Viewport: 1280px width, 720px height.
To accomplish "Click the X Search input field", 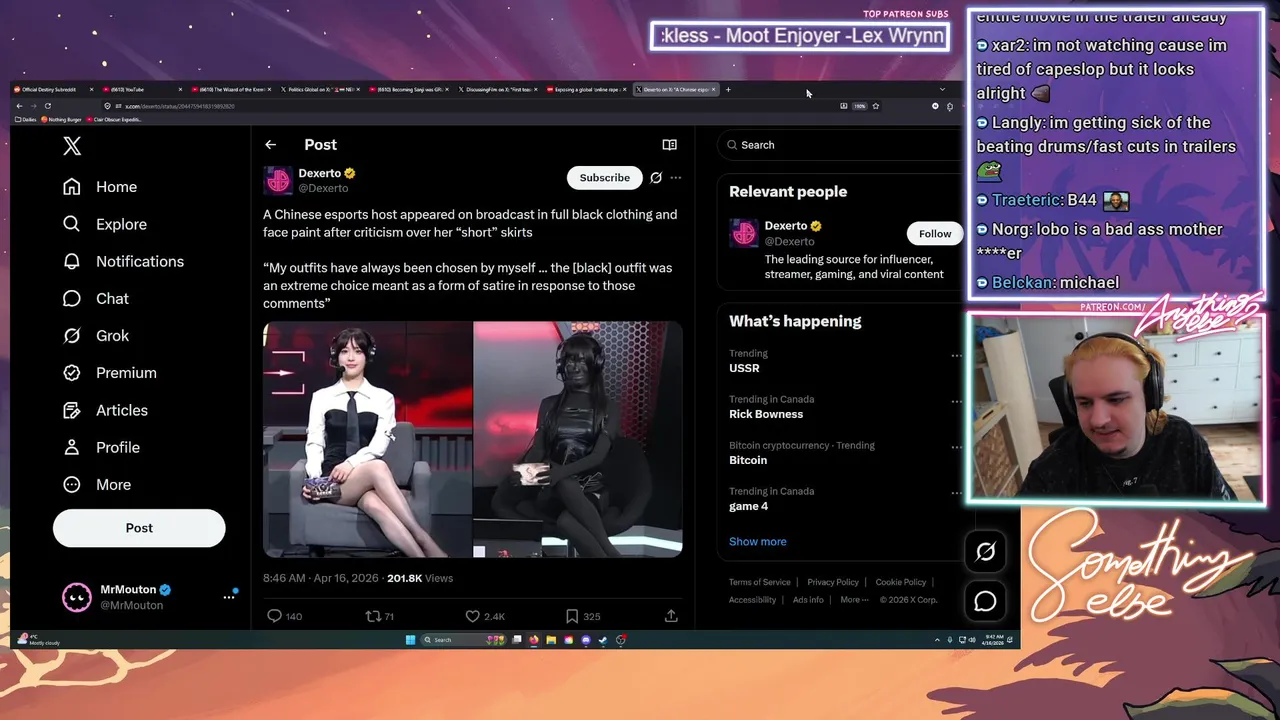I will pos(840,145).
